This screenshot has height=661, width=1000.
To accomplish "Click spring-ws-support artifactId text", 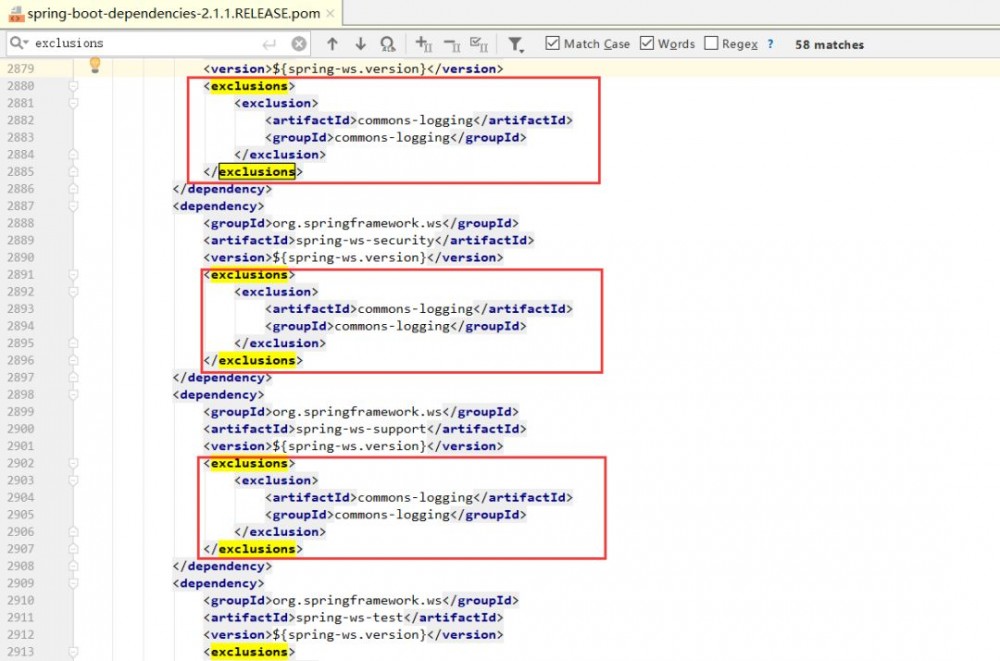I will 361,429.
